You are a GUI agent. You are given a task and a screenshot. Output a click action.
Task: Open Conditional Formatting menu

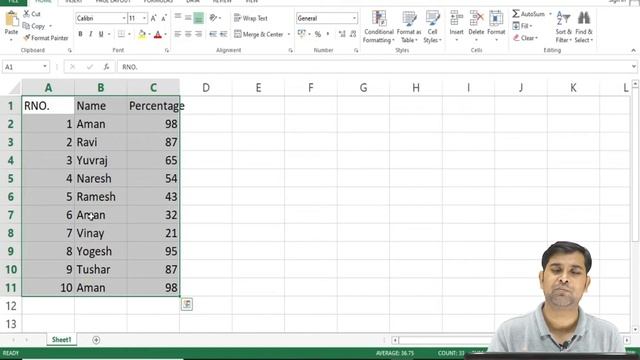pyautogui.click(x=379, y=27)
